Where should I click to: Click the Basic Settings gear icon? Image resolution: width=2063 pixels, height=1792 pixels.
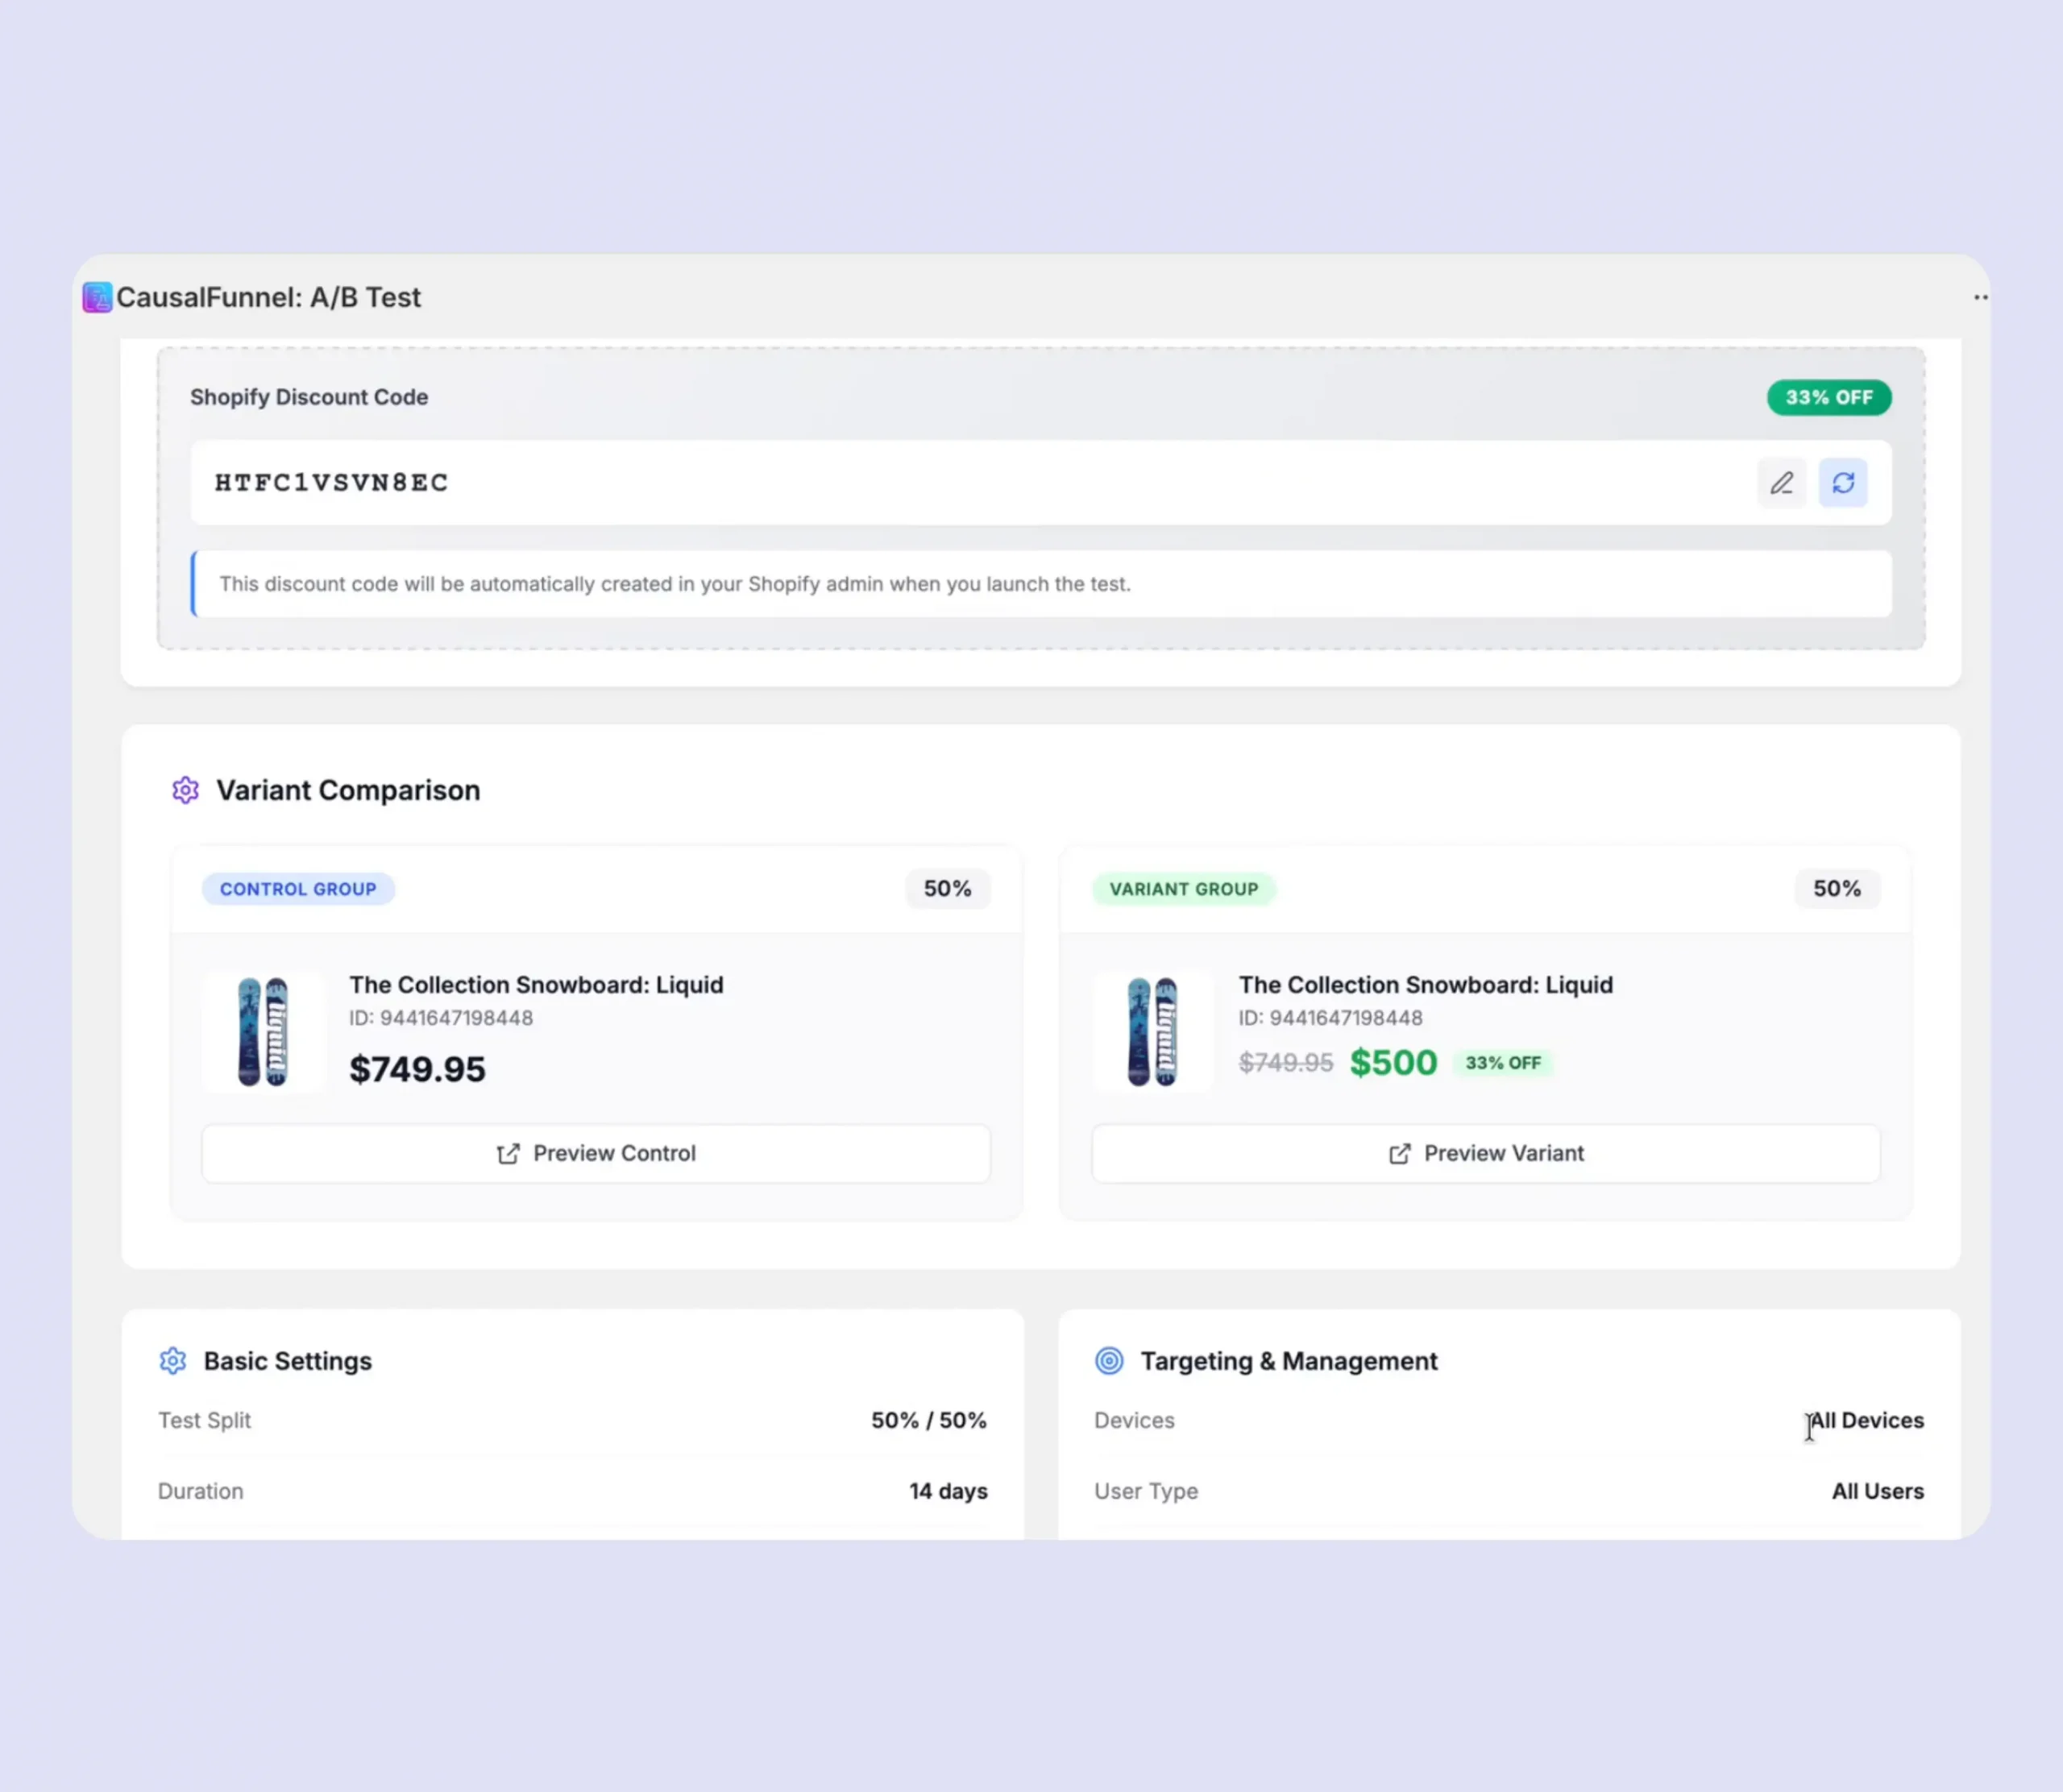click(173, 1360)
